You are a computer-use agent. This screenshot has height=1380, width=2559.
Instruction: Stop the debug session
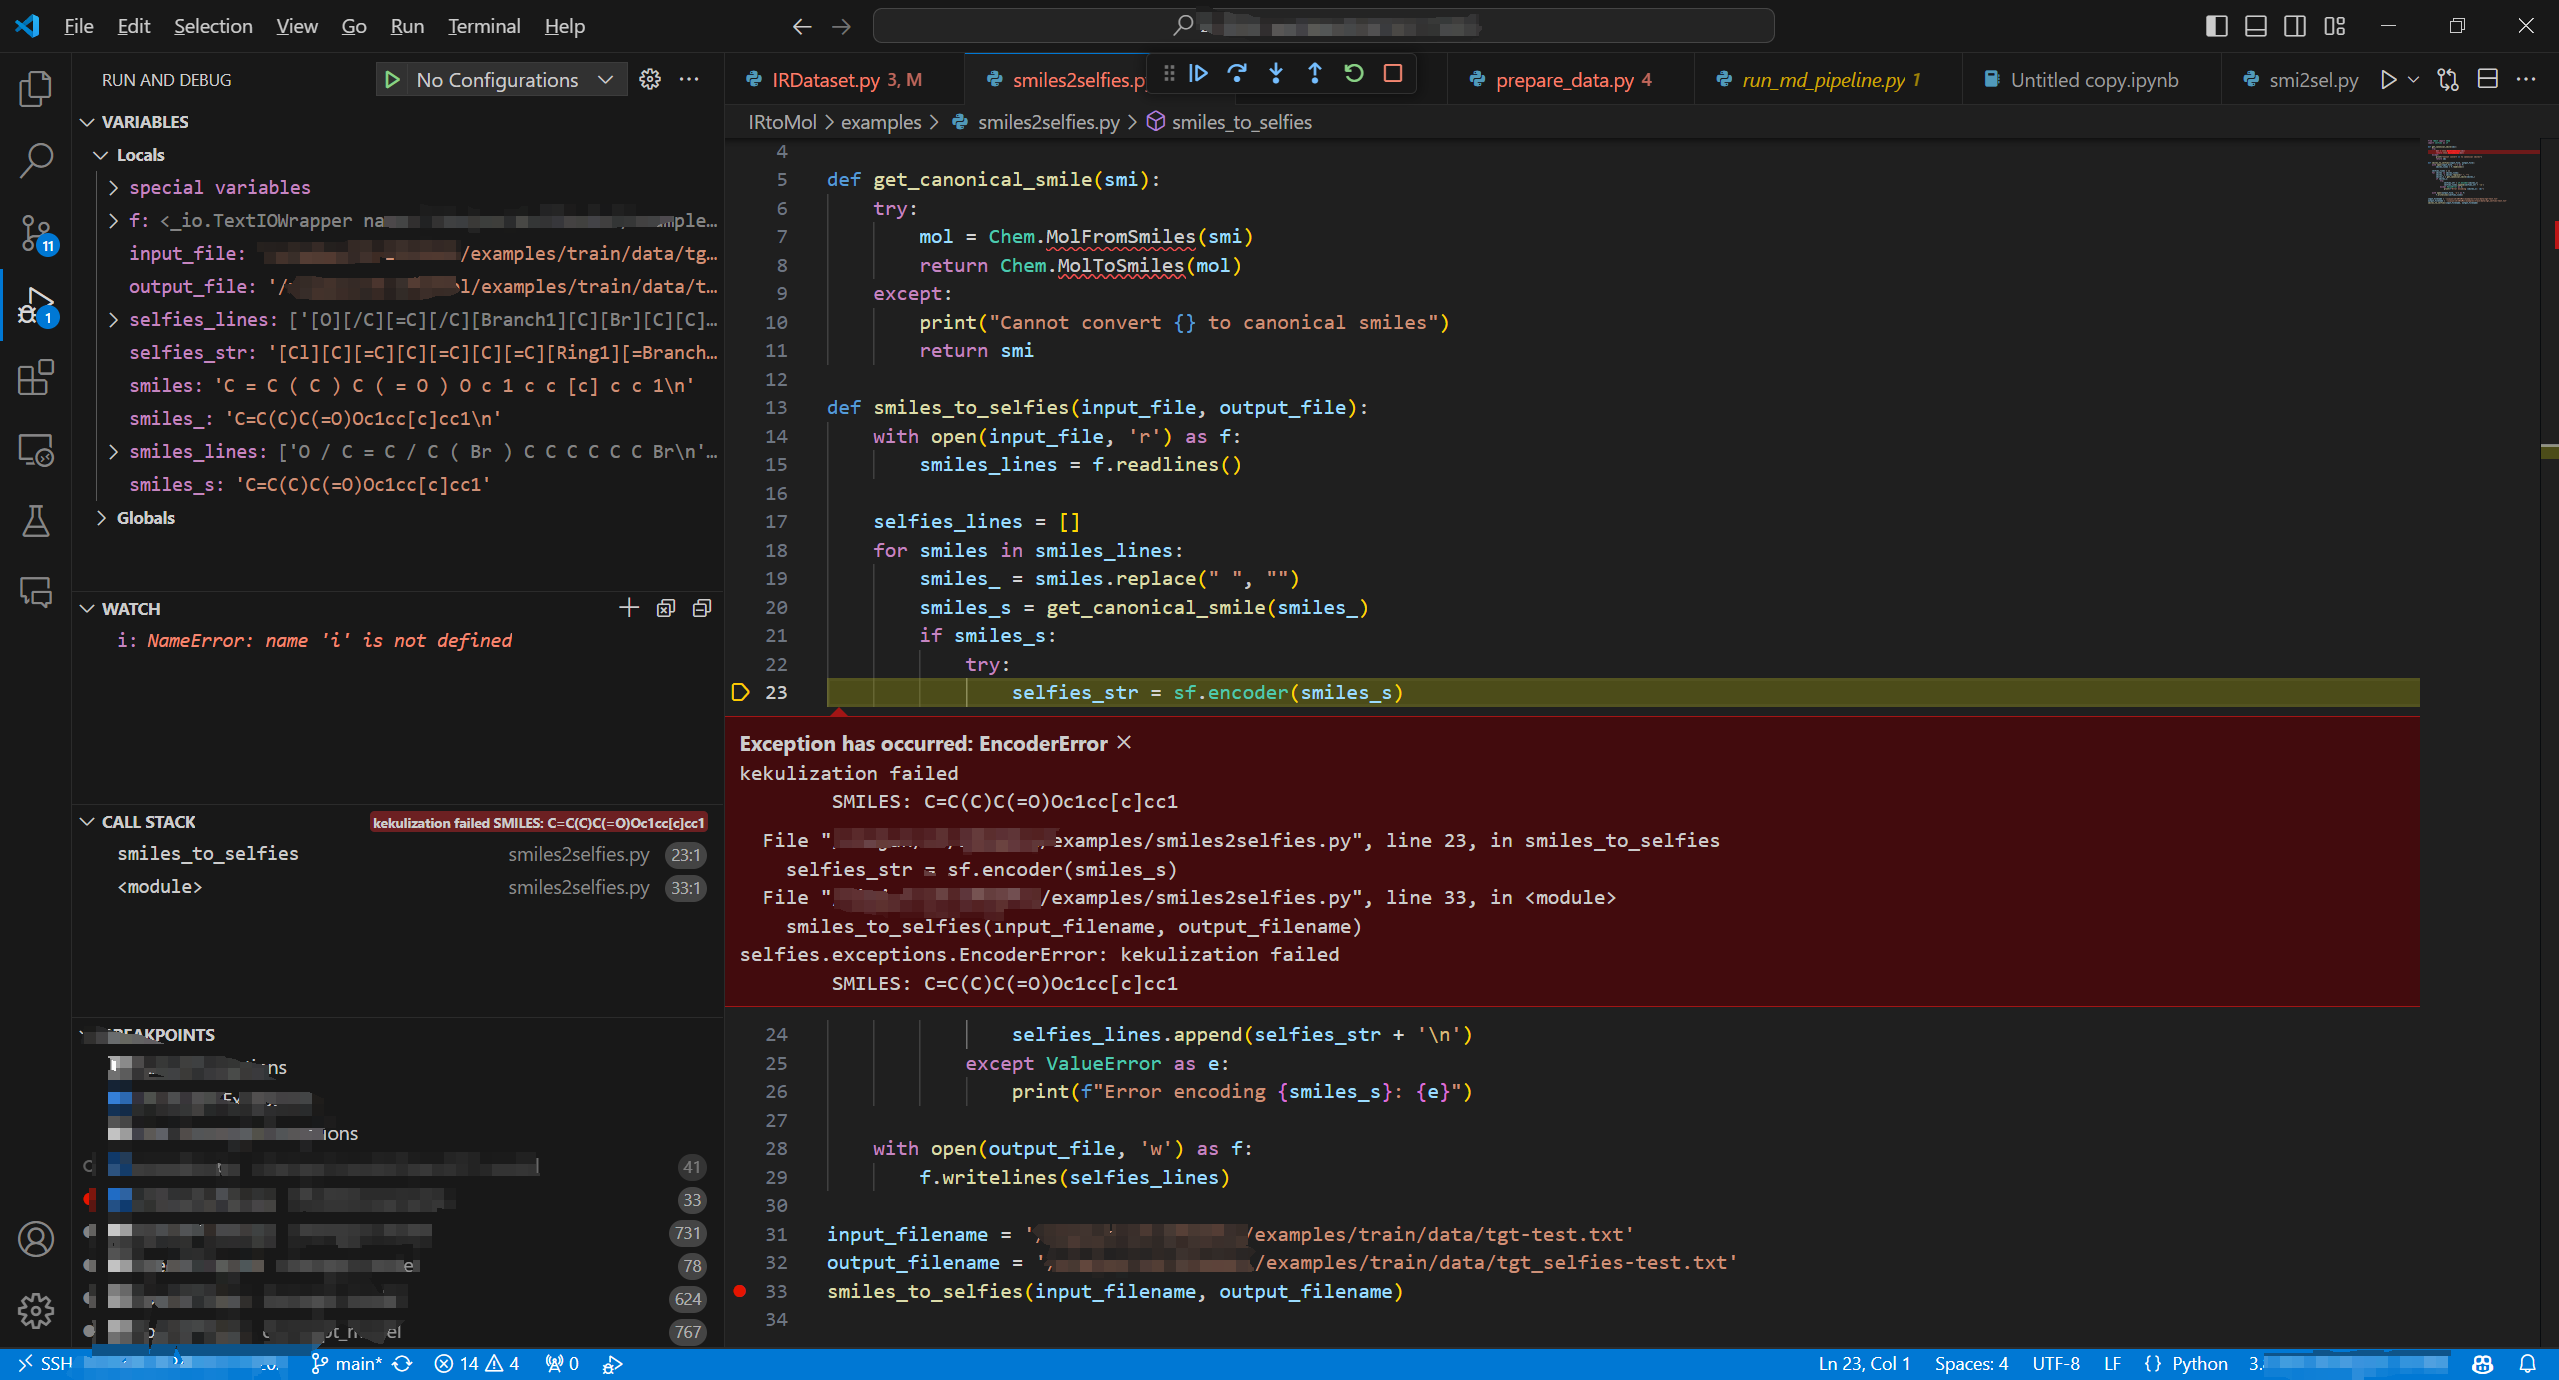coord(1393,74)
